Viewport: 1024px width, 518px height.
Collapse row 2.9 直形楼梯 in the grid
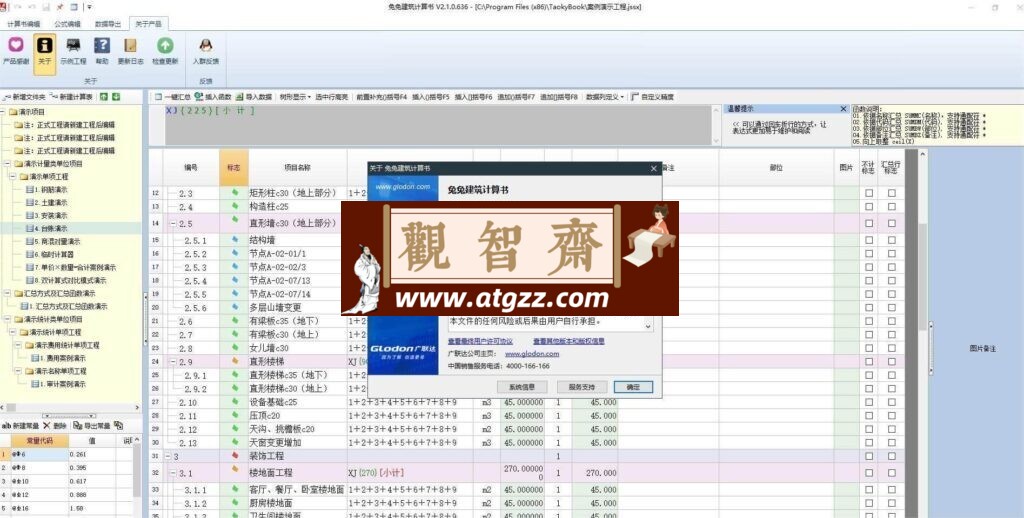coord(174,361)
